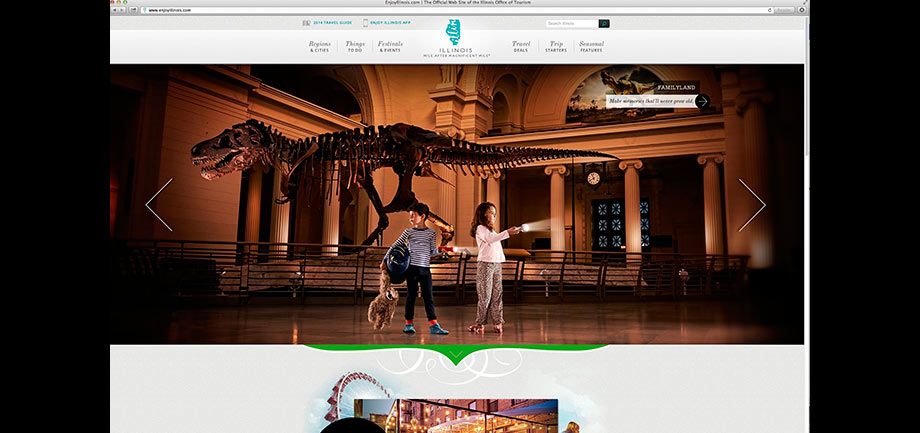Open the Festivals & Events menu
920x433 pixels.
(390, 46)
